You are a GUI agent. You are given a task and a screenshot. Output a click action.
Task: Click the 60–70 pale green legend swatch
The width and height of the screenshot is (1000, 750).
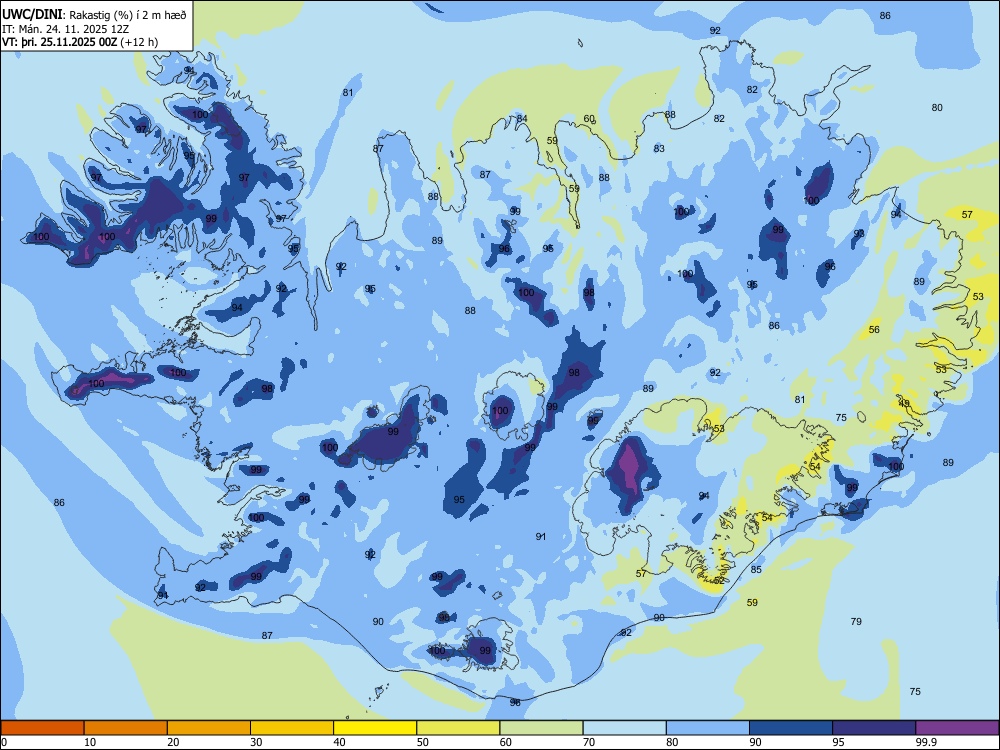[541, 728]
